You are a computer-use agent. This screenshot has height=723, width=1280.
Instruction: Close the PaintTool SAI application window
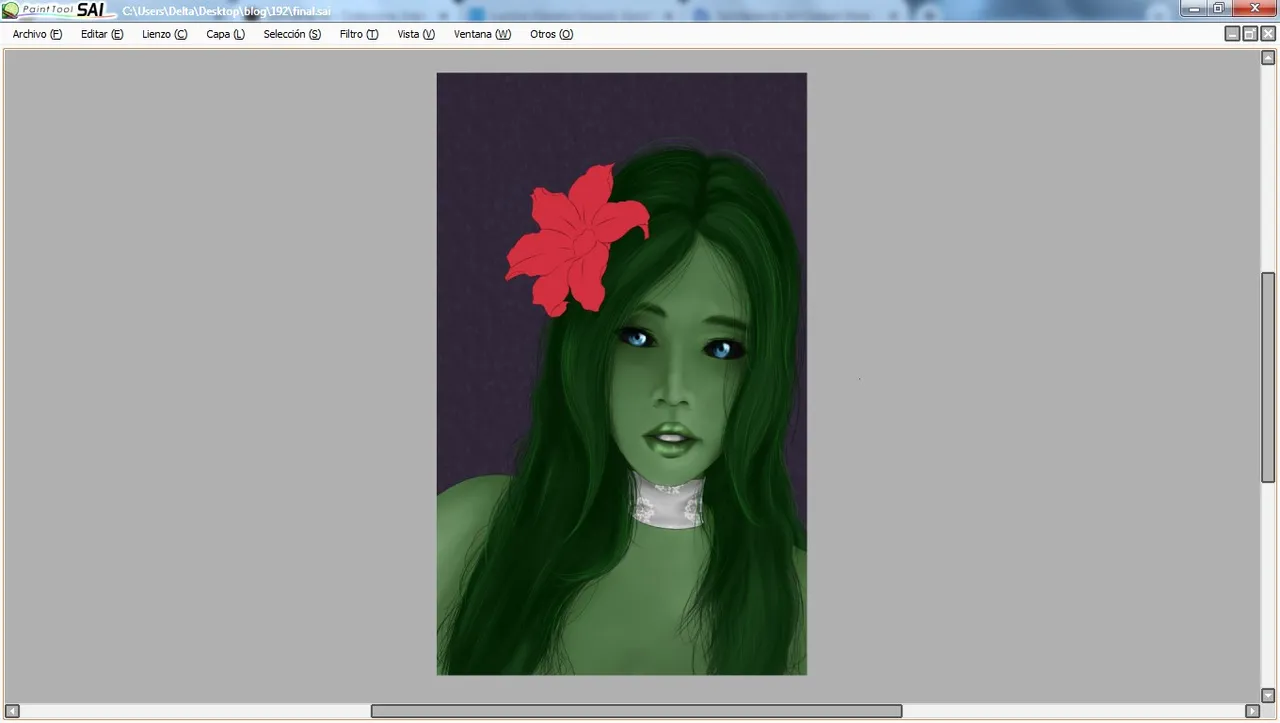coord(1255,9)
